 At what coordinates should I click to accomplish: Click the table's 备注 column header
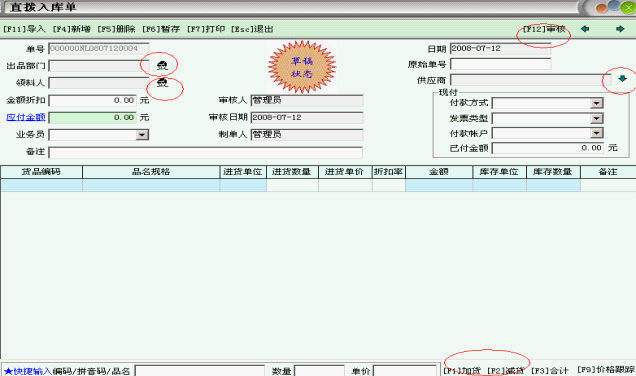(x=608, y=172)
